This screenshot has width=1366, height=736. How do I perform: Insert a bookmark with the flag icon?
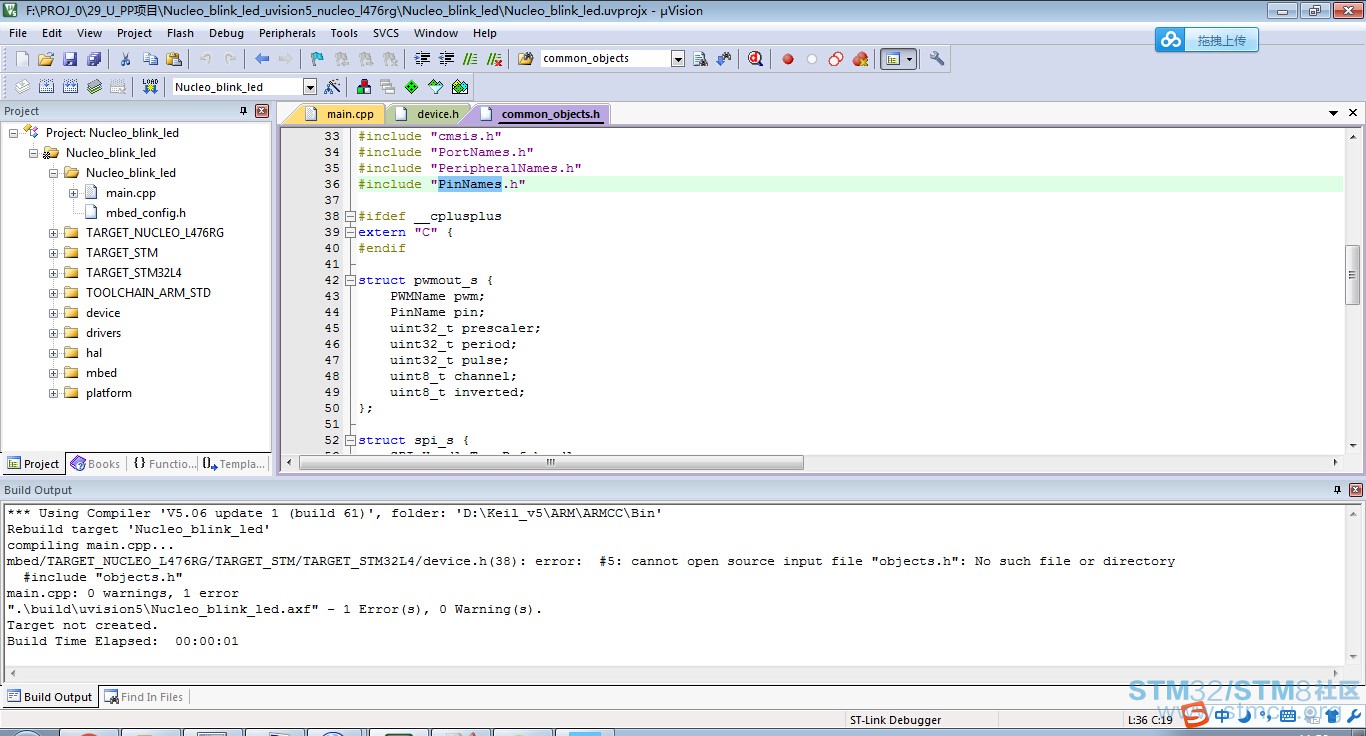[317, 59]
